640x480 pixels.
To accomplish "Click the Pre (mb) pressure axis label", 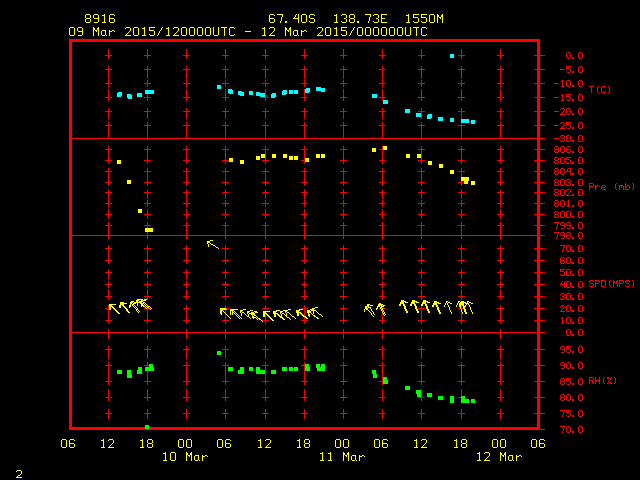I will (x=611, y=187).
